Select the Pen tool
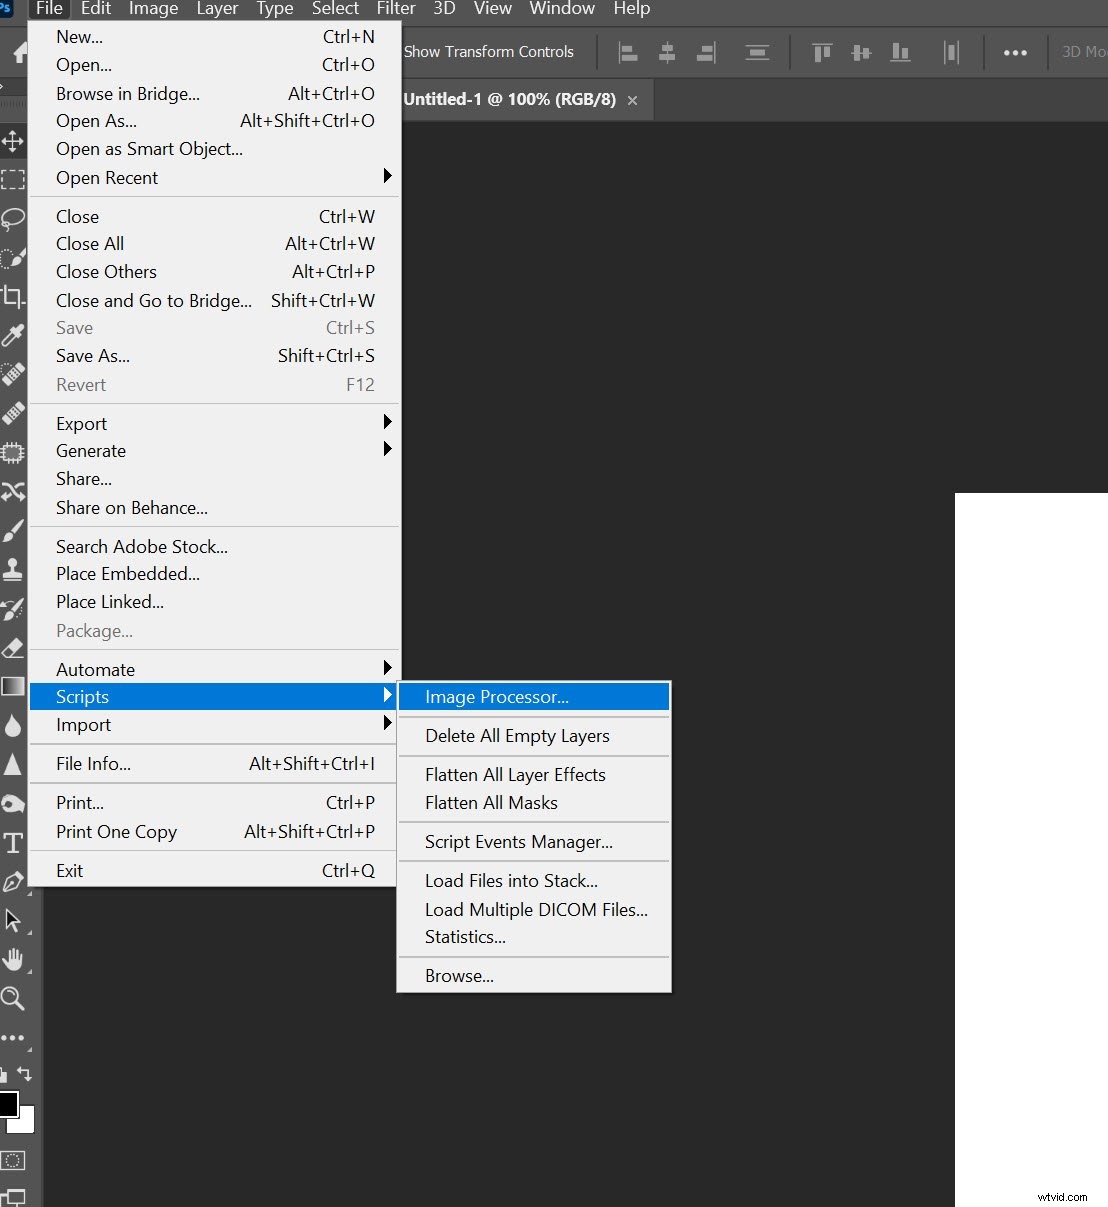This screenshot has width=1108, height=1207. click(14, 882)
